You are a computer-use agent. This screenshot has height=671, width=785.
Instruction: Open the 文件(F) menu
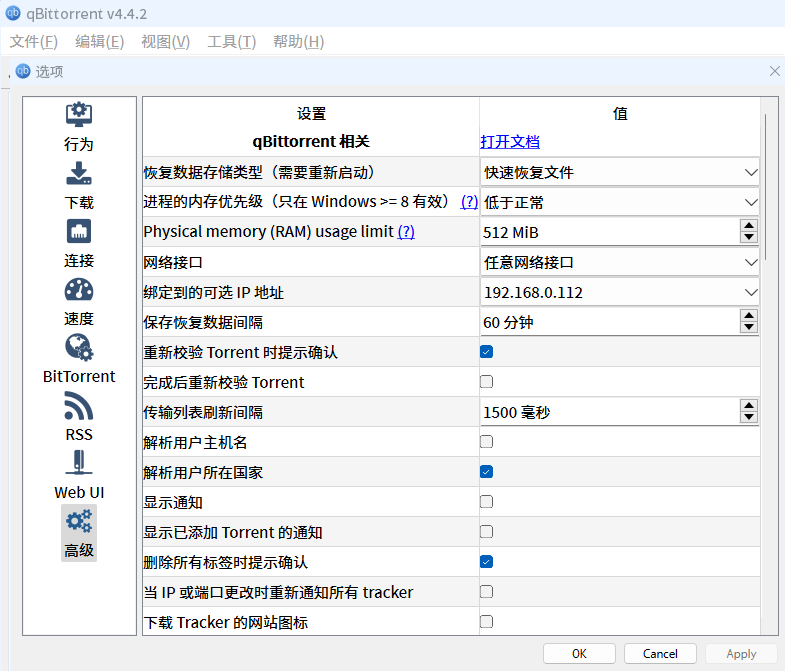point(34,42)
